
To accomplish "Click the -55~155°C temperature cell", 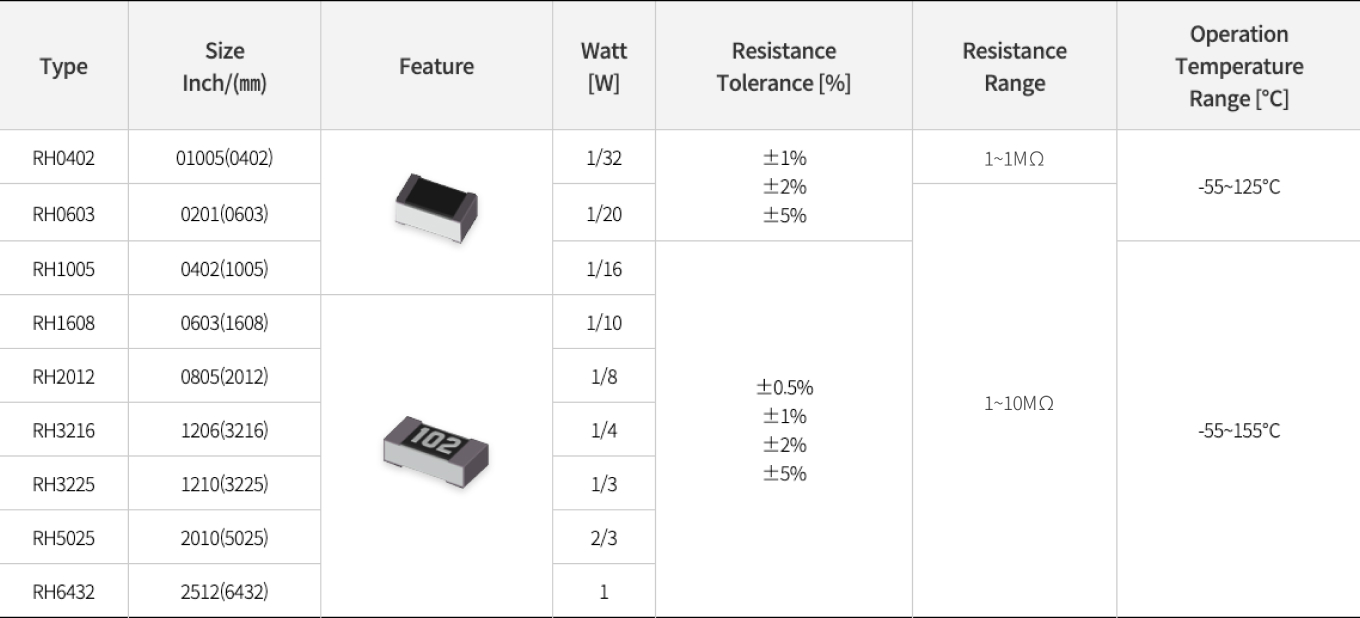I will click(1239, 430).
